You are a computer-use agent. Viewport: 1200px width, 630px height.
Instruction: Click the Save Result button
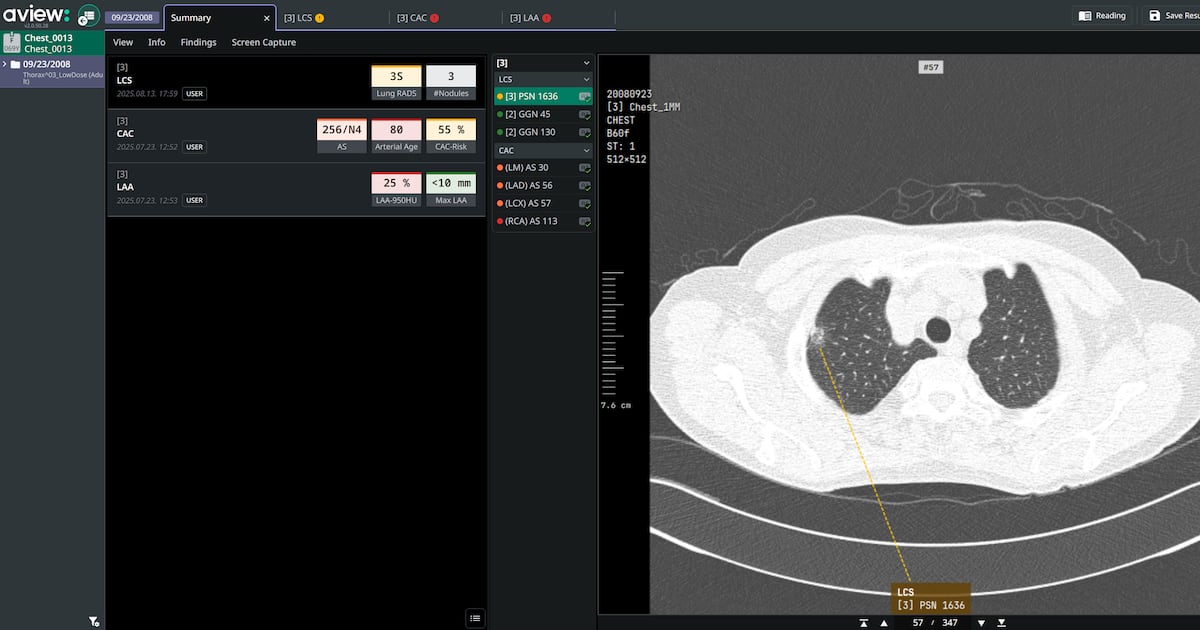point(1171,16)
